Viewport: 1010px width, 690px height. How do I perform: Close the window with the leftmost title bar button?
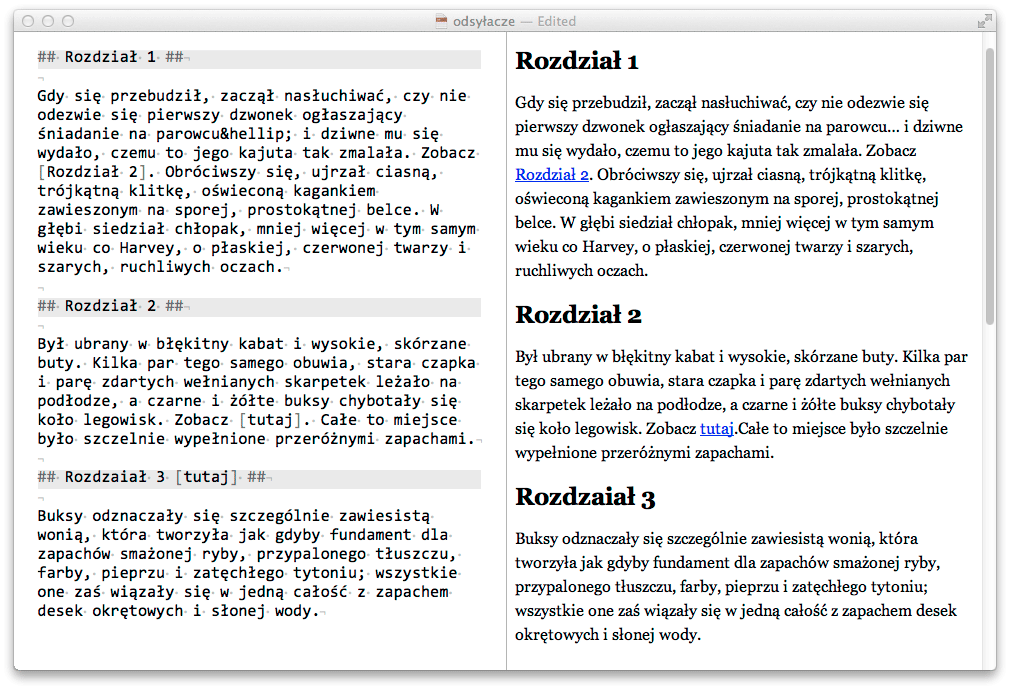coord(28,21)
